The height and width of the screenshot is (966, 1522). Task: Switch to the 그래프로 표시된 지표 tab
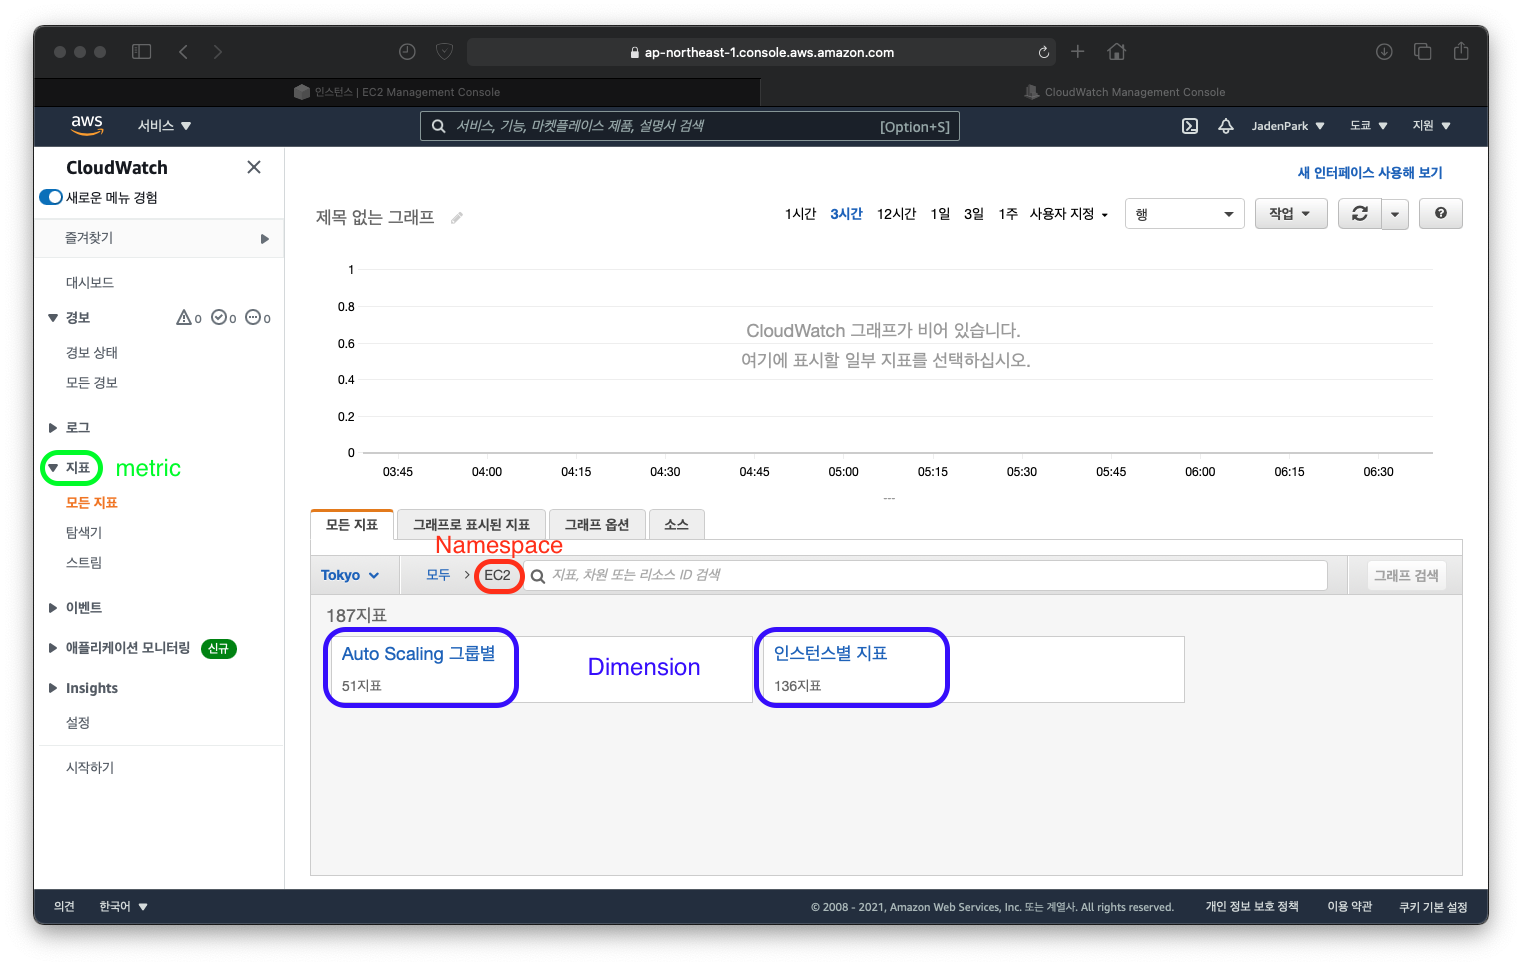[471, 525]
